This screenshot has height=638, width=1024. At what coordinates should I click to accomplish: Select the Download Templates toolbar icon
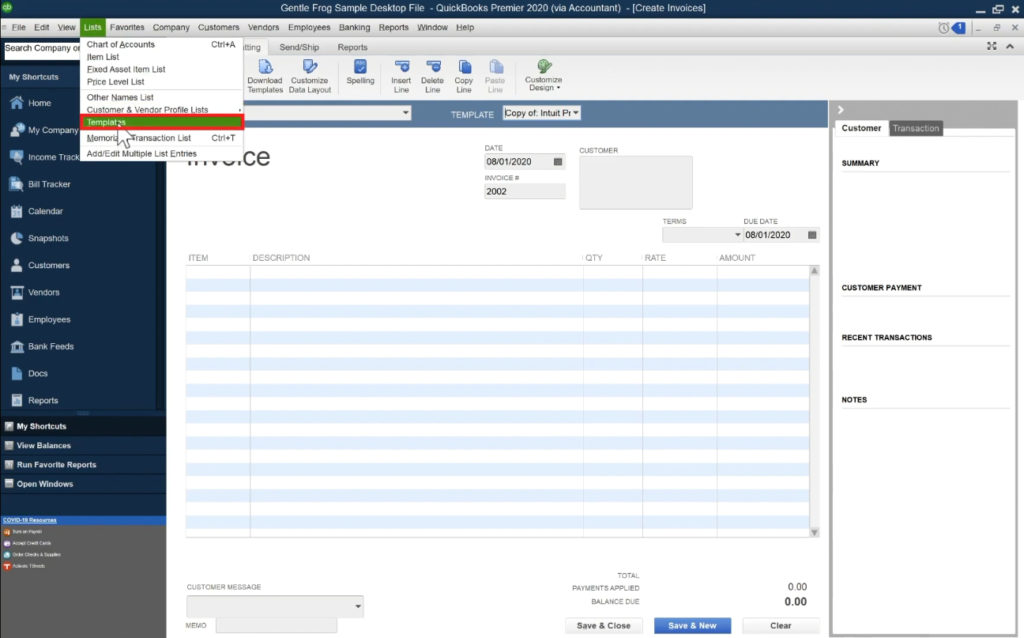point(265,74)
